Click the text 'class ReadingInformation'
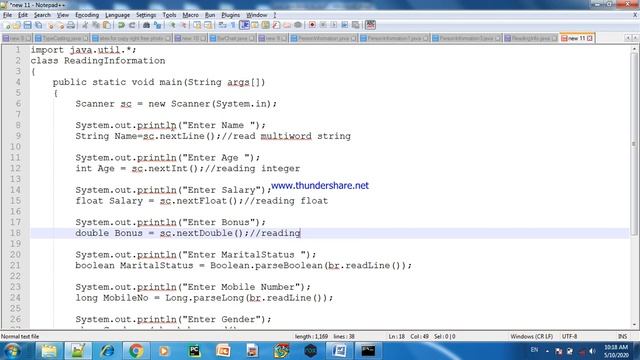The image size is (640, 360). pos(98,61)
